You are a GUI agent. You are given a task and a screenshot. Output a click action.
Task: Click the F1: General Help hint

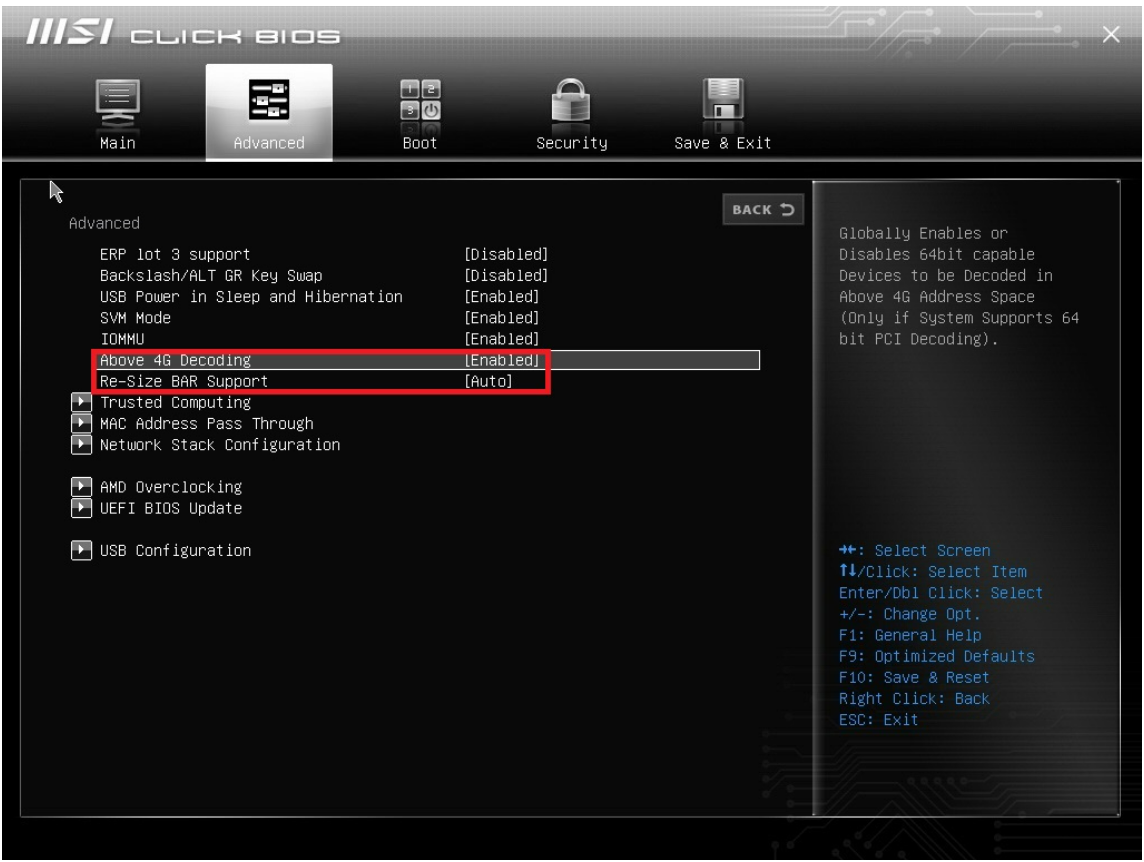click(910, 635)
